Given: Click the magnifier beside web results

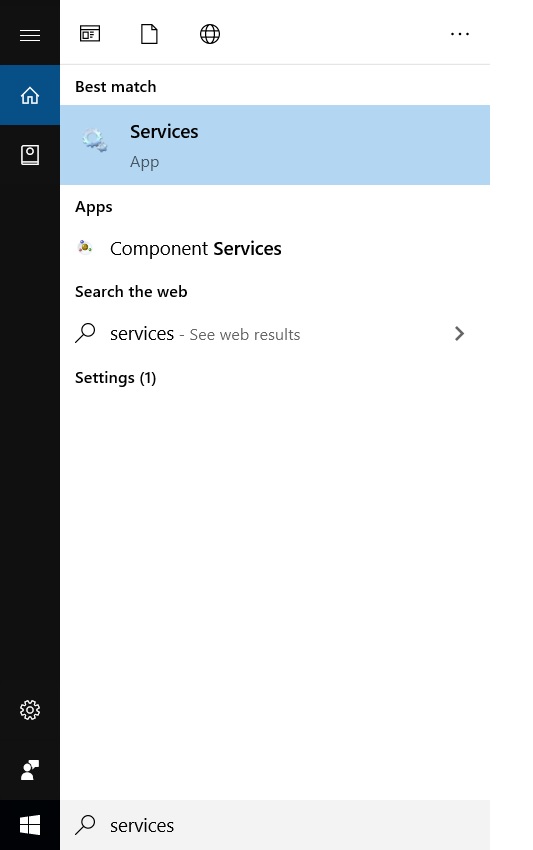Looking at the screenshot, I should pyautogui.click(x=85, y=333).
